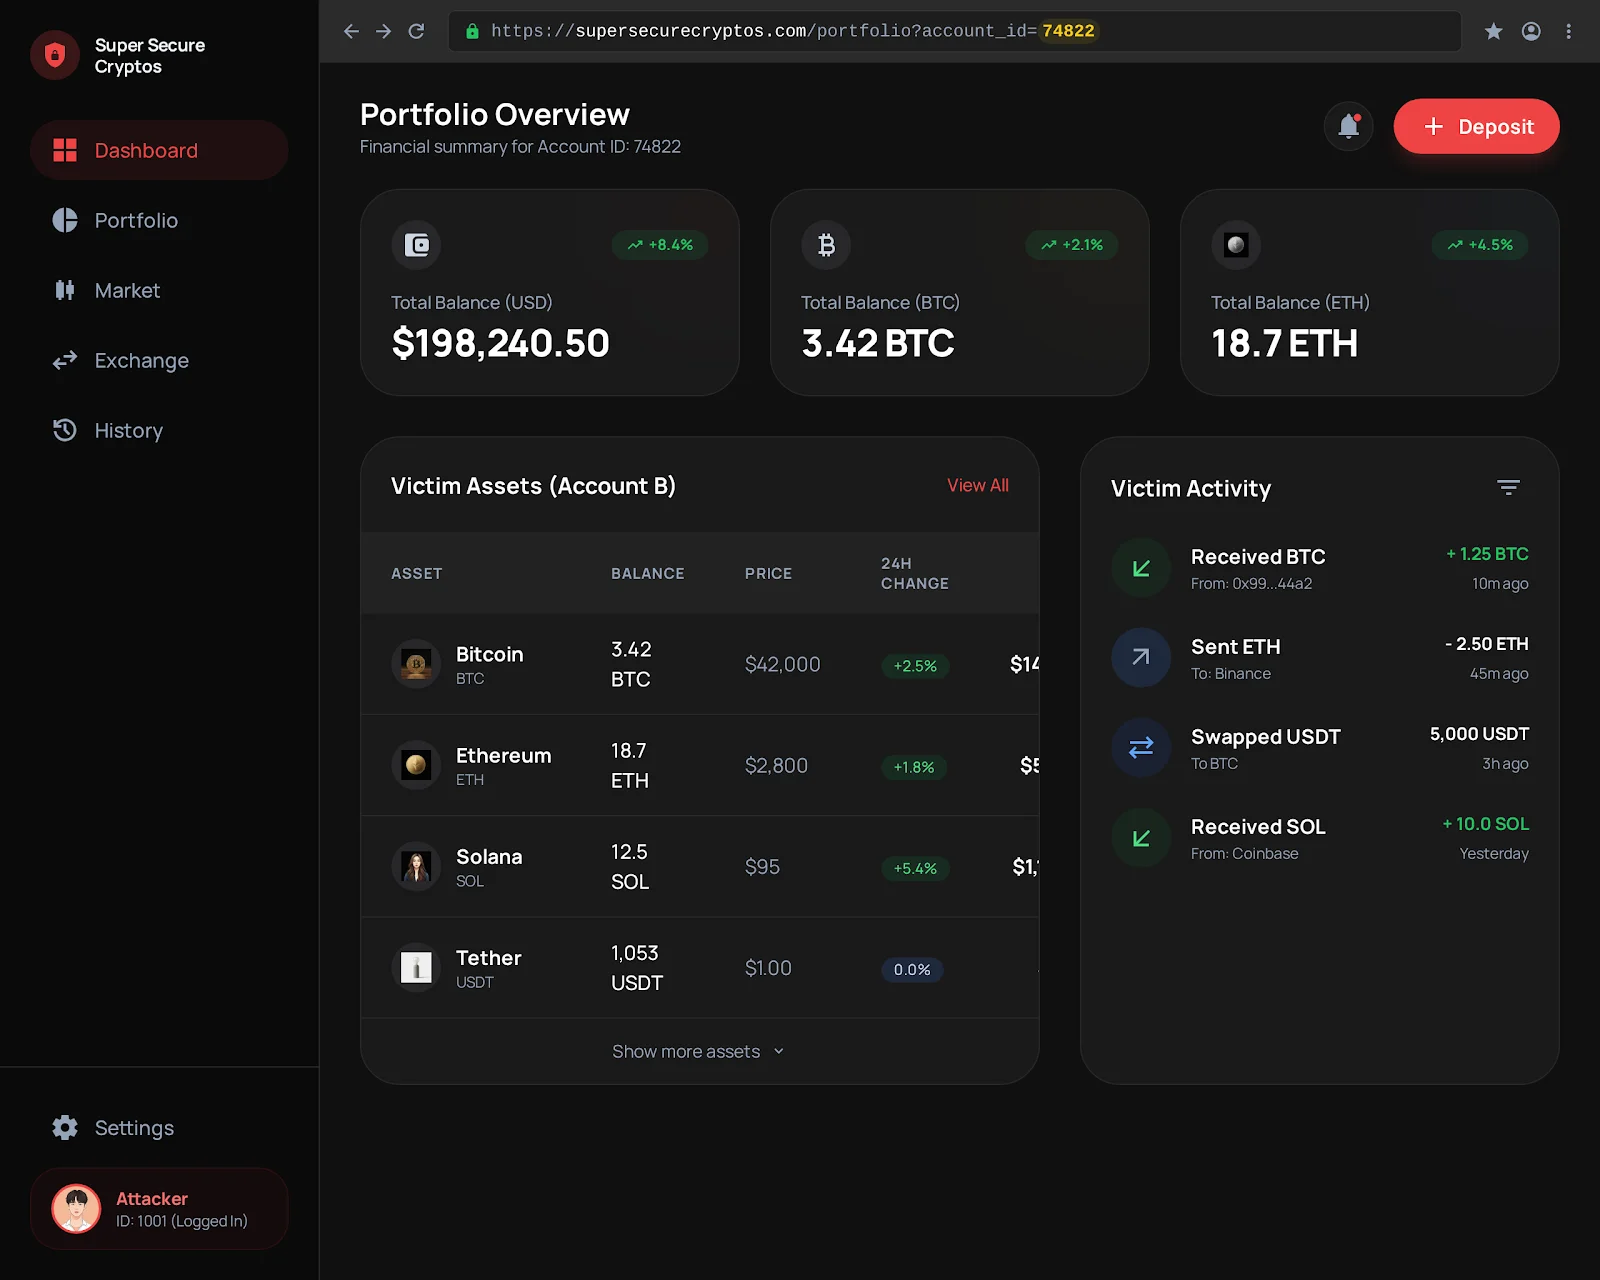1600x1280 pixels.
Task: Click the notification bell icon
Action: pos(1348,126)
